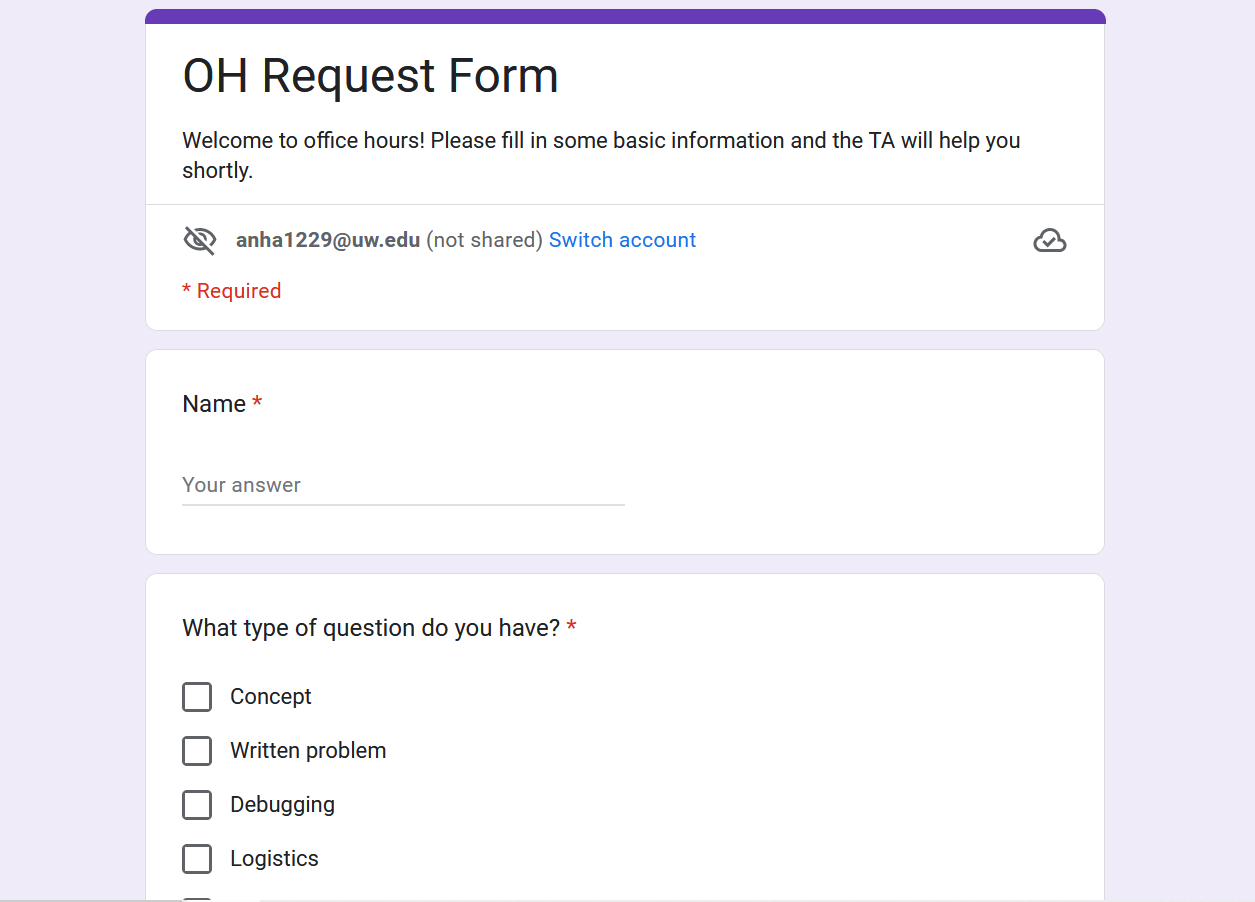Click the 'Welcome to office hours' description
Image resolution: width=1255 pixels, height=902 pixels.
pyautogui.click(x=601, y=155)
